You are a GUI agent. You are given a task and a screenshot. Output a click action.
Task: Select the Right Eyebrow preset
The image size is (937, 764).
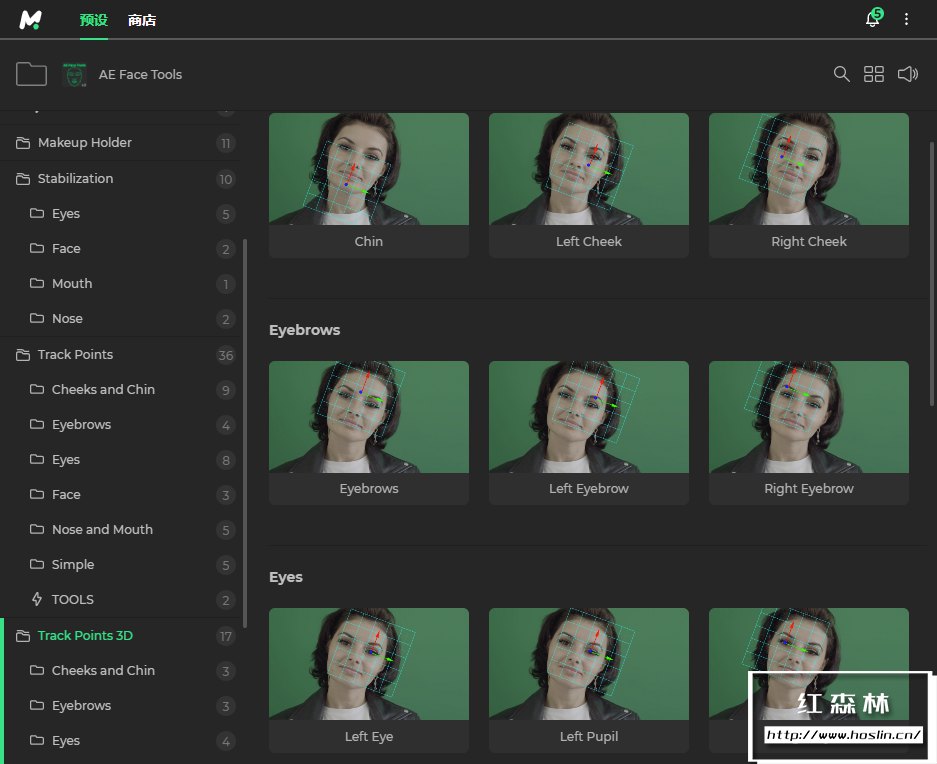[809, 417]
